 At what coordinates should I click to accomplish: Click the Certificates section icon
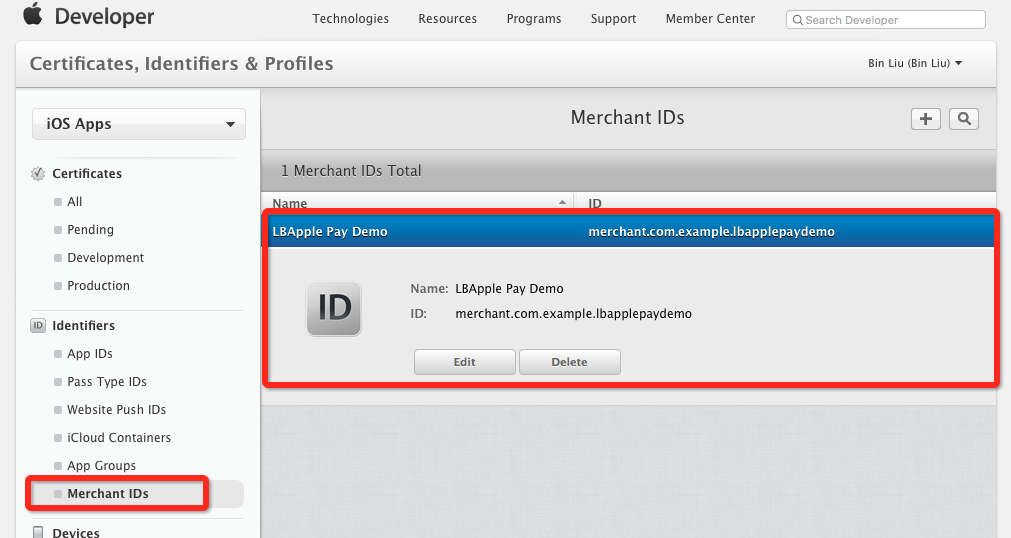pyautogui.click(x=38, y=174)
